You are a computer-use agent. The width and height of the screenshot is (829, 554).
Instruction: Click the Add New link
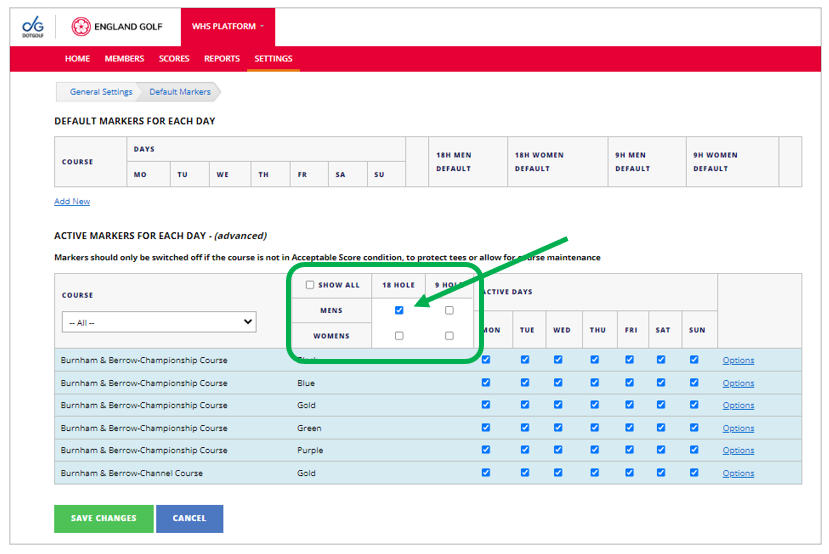72,202
